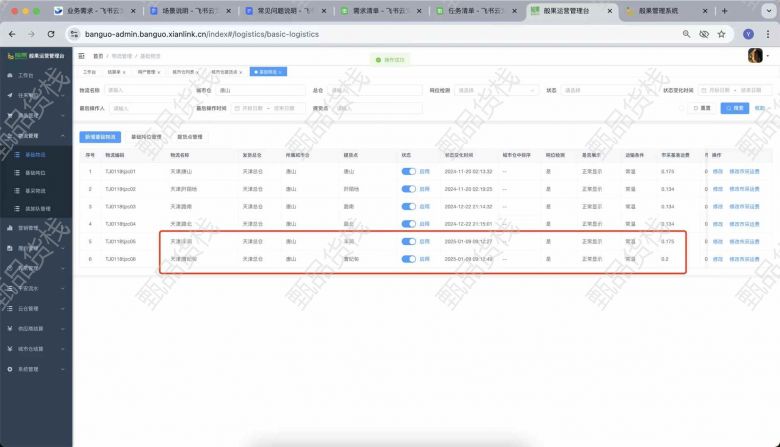This screenshot has width=780, height=447.
Task: Click the user avatar at top right
Action: coord(756,56)
